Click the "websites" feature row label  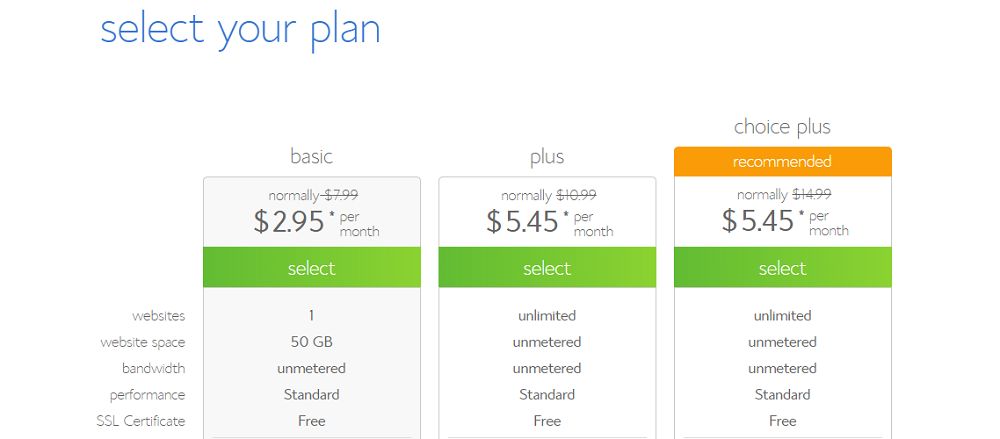[x=158, y=316]
